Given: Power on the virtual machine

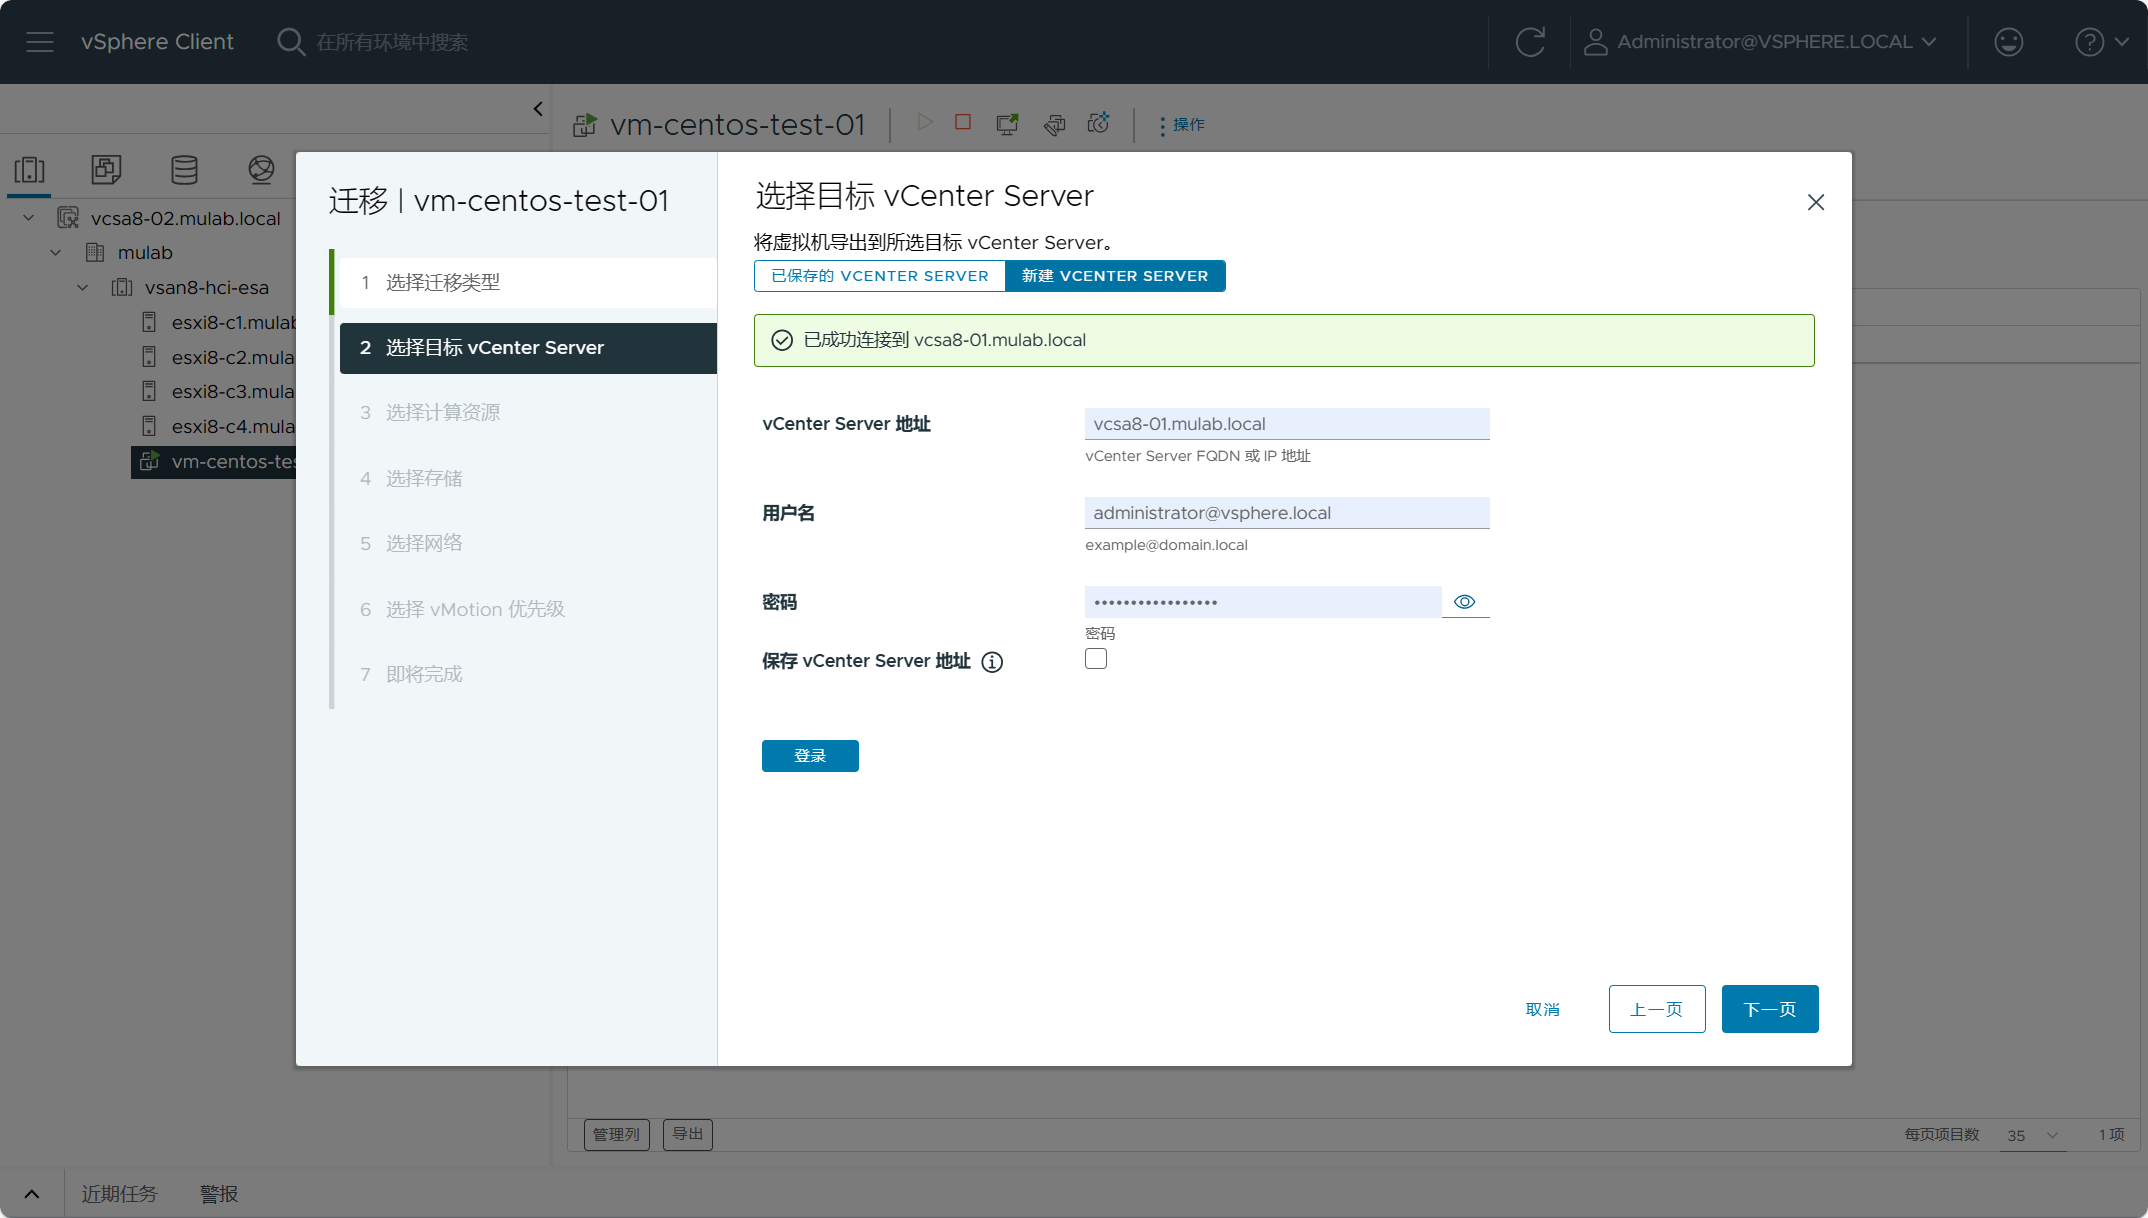Looking at the screenshot, I should 925,122.
